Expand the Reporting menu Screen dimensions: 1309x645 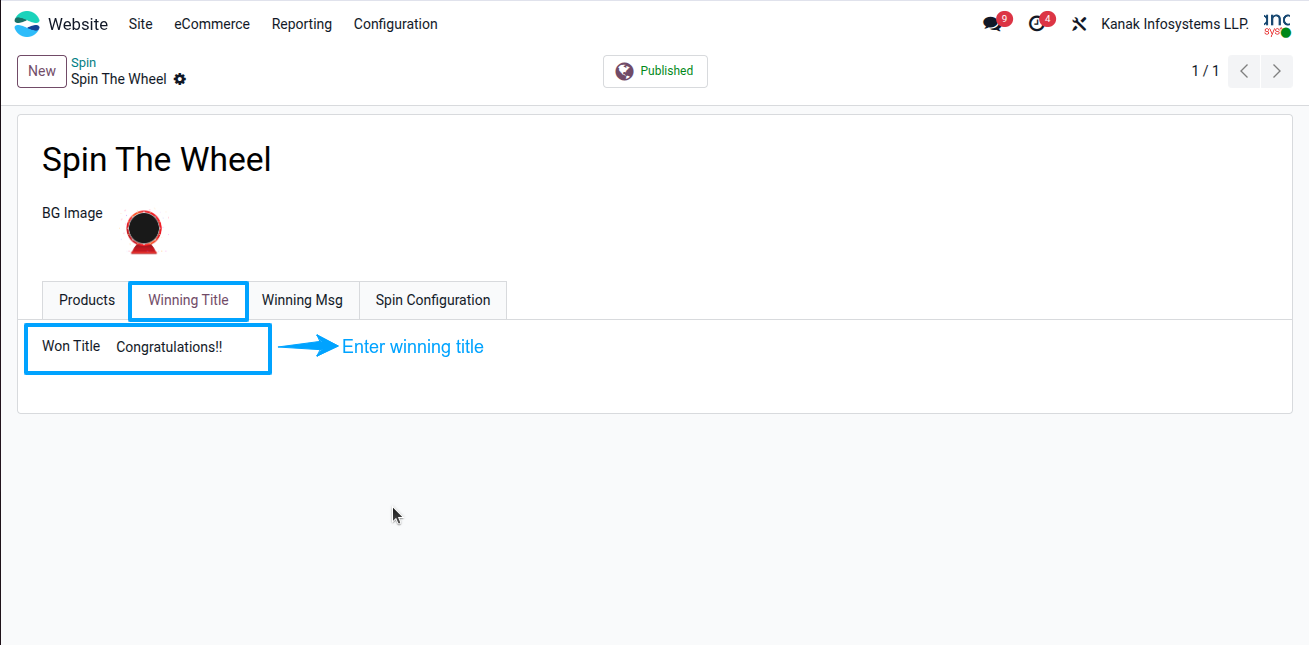click(x=302, y=24)
